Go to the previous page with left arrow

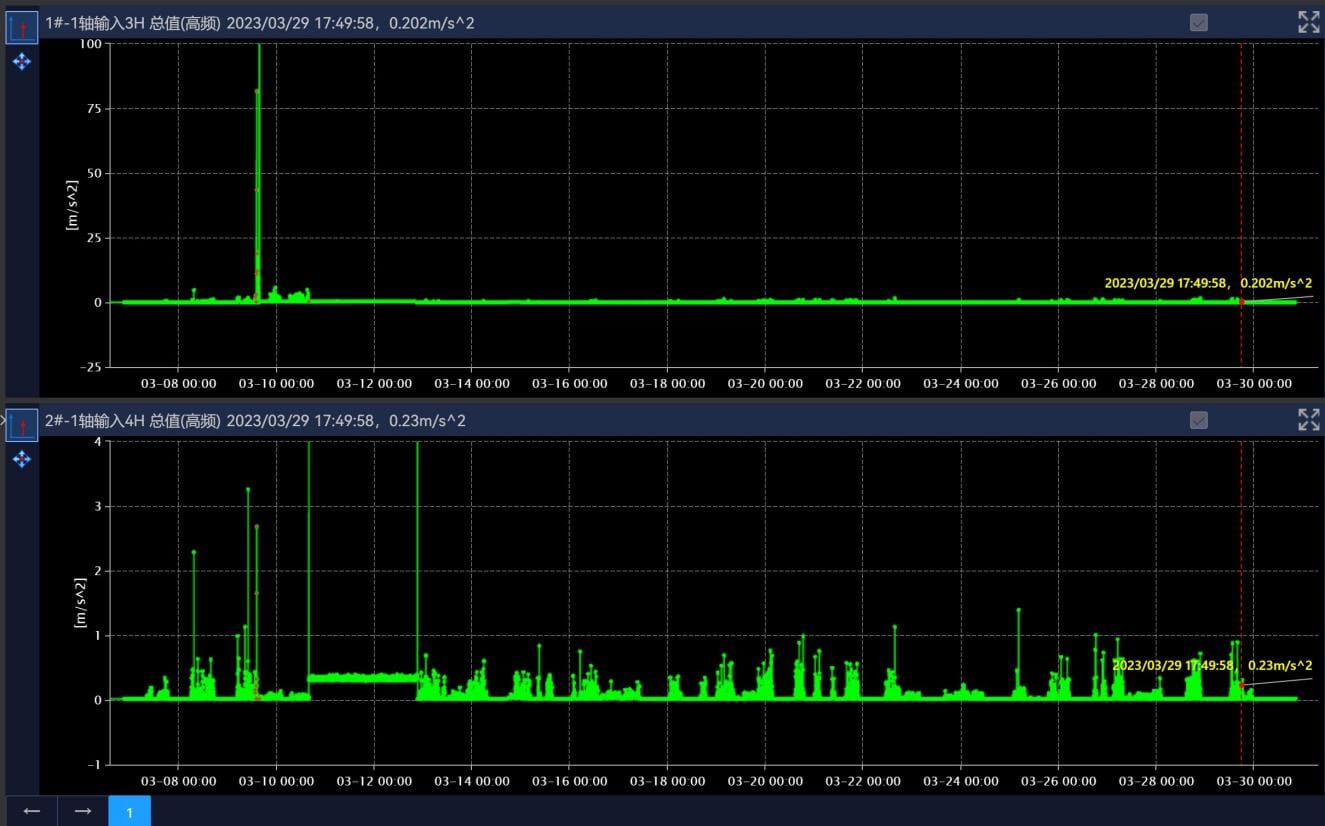point(32,811)
